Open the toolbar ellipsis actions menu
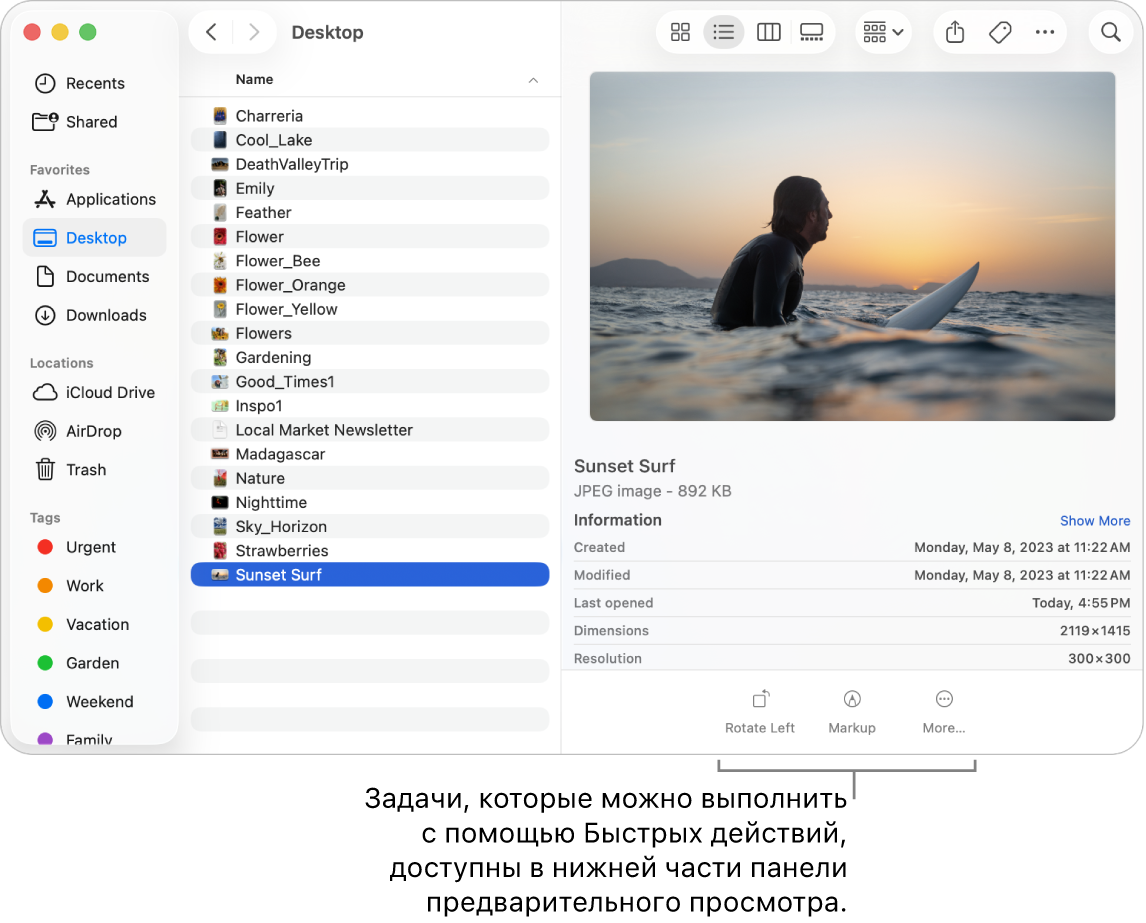Image resolution: width=1146 pixels, height=923 pixels. click(1044, 32)
